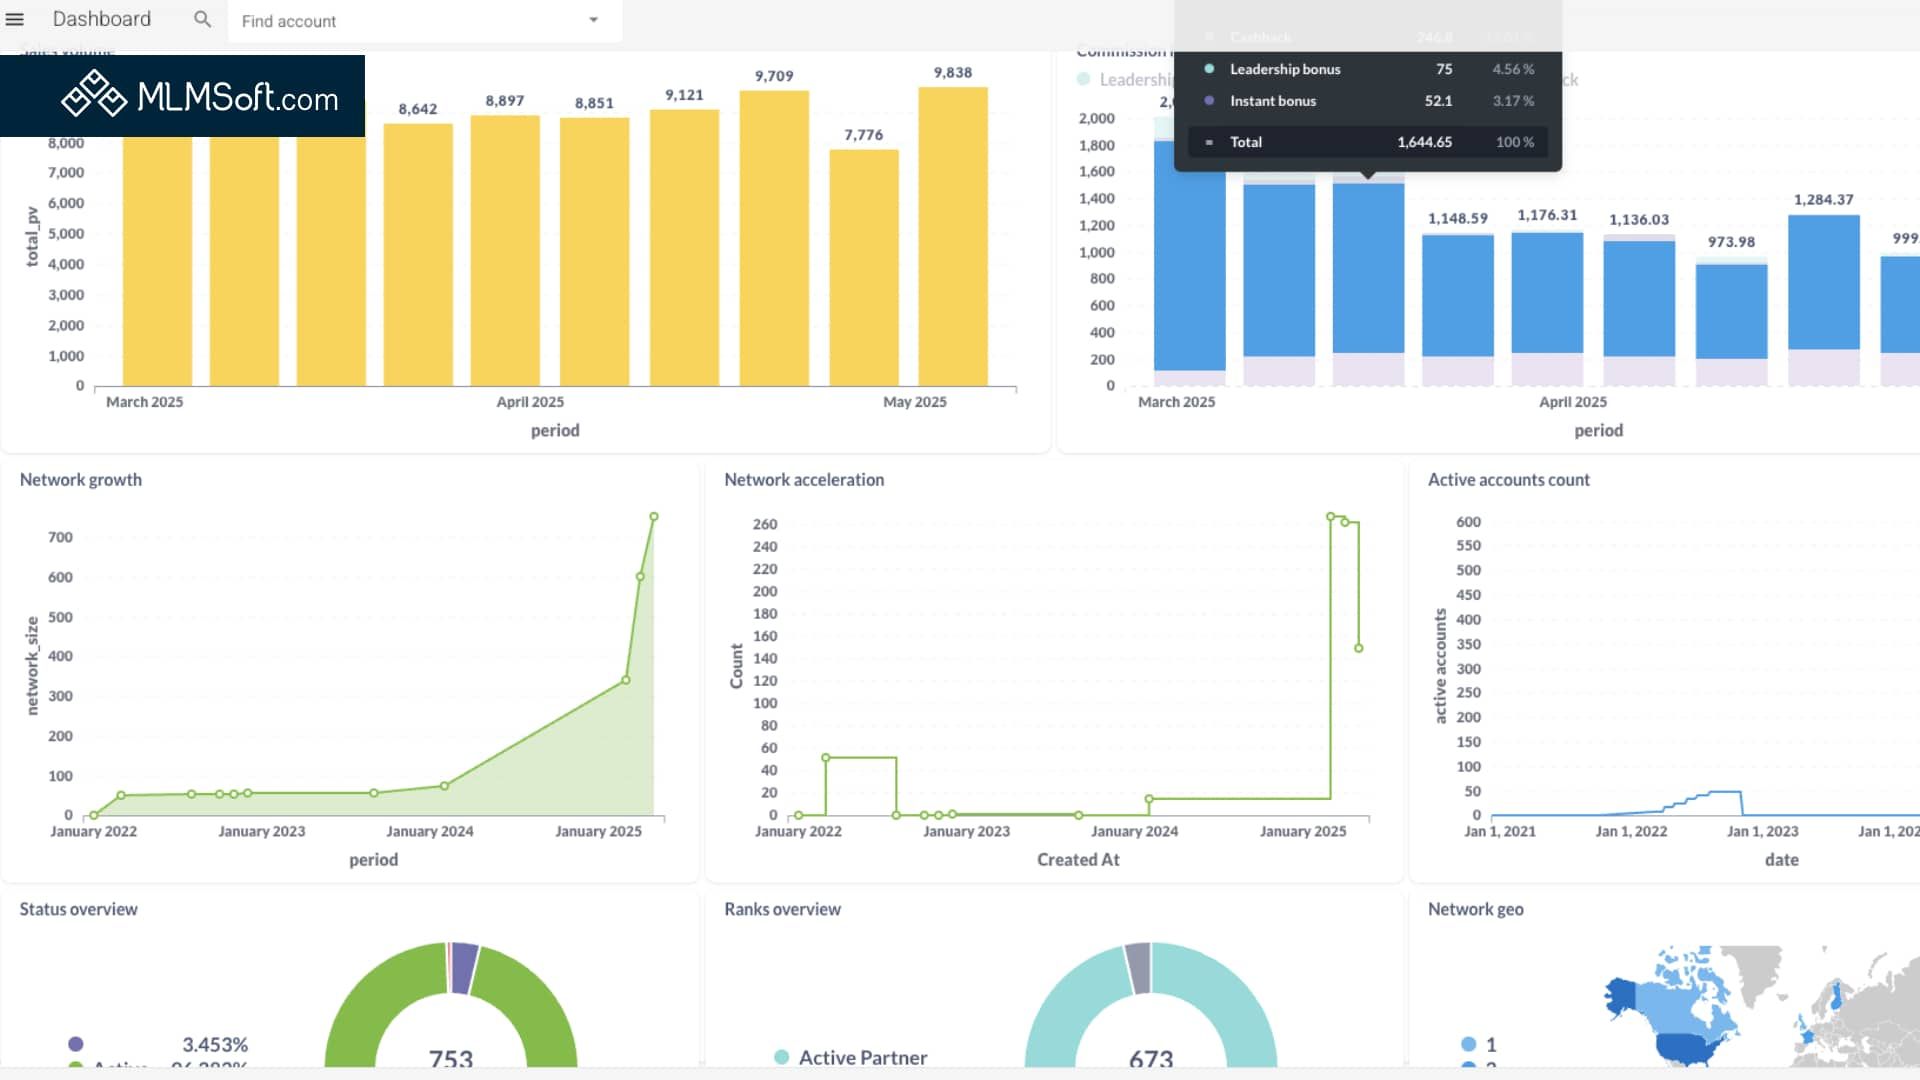Open the Find account dropdown arrow
This screenshot has width=1920, height=1080.
[x=593, y=20]
